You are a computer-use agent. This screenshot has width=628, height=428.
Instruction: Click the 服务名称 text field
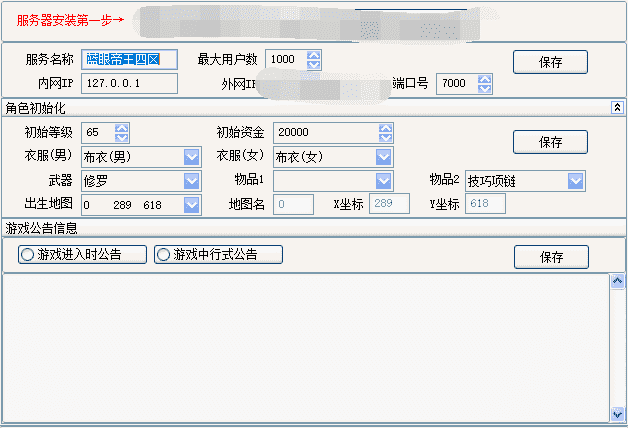pyautogui.click(x=129, y=60)
